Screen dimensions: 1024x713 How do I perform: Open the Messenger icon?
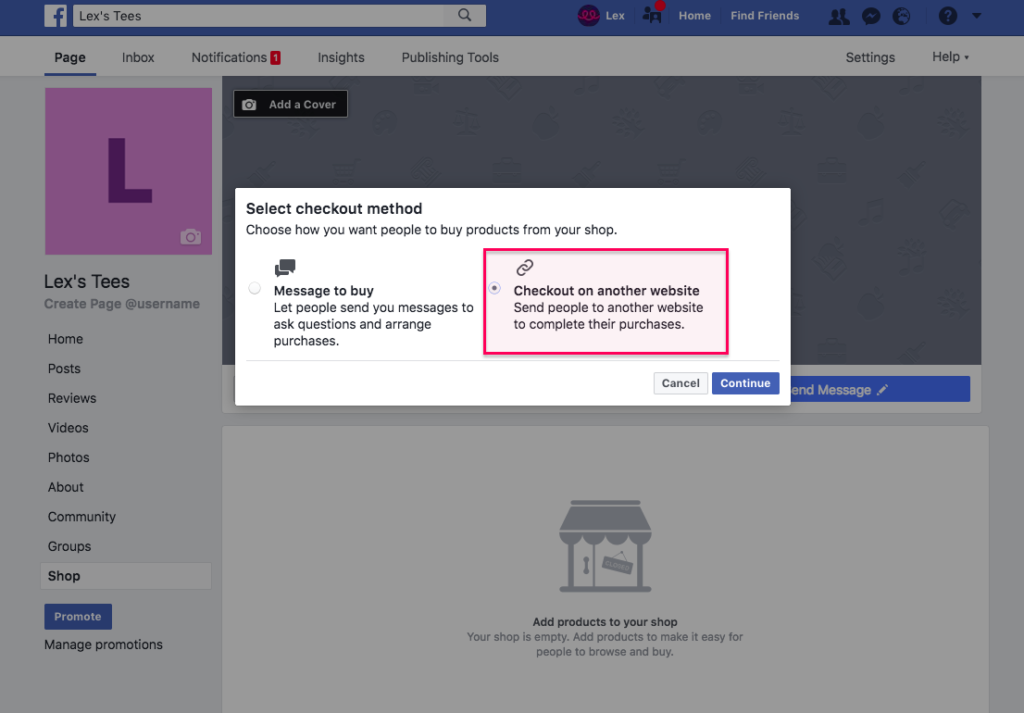(871, 16)
